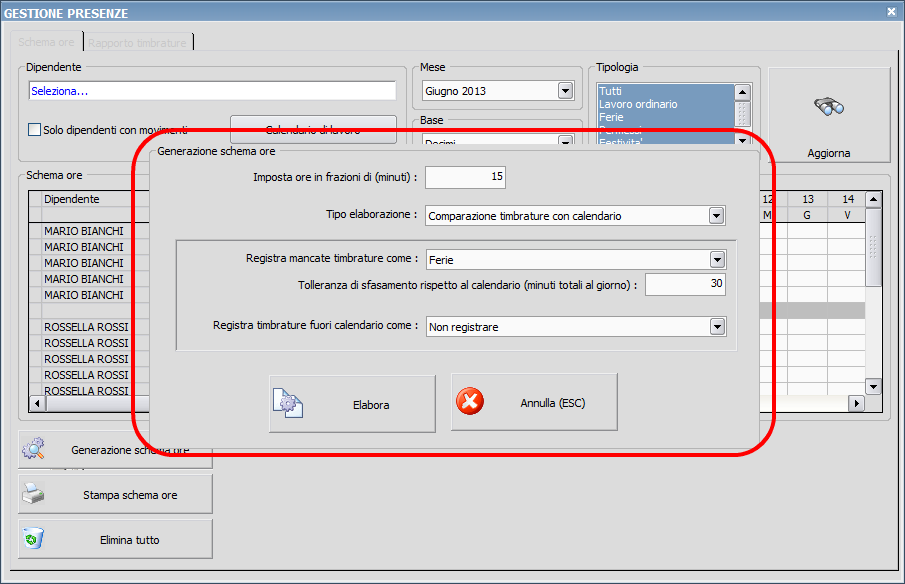Viewport: 905px width, 584px height.
Task: Click the red X Annulla icon
Action: tap(469, 402)
